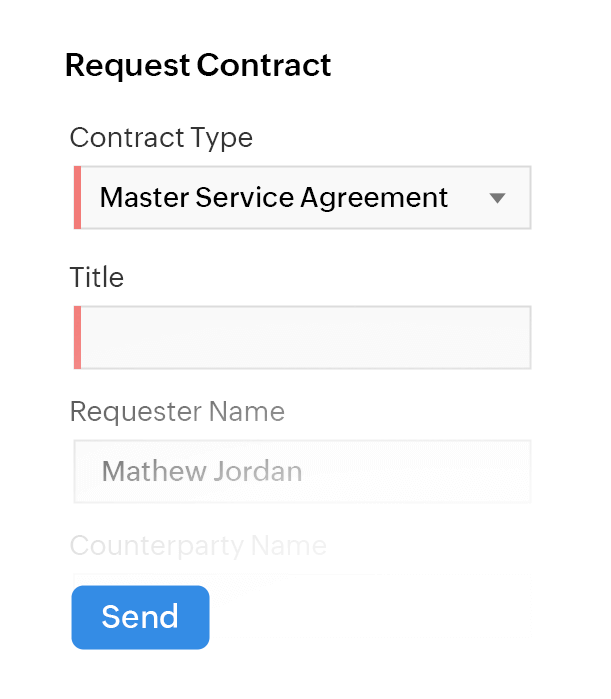Open the Master Service Agreement combo box
This screenshot has width=611, height=699.
pyautogui.click(x=300, y=198)
